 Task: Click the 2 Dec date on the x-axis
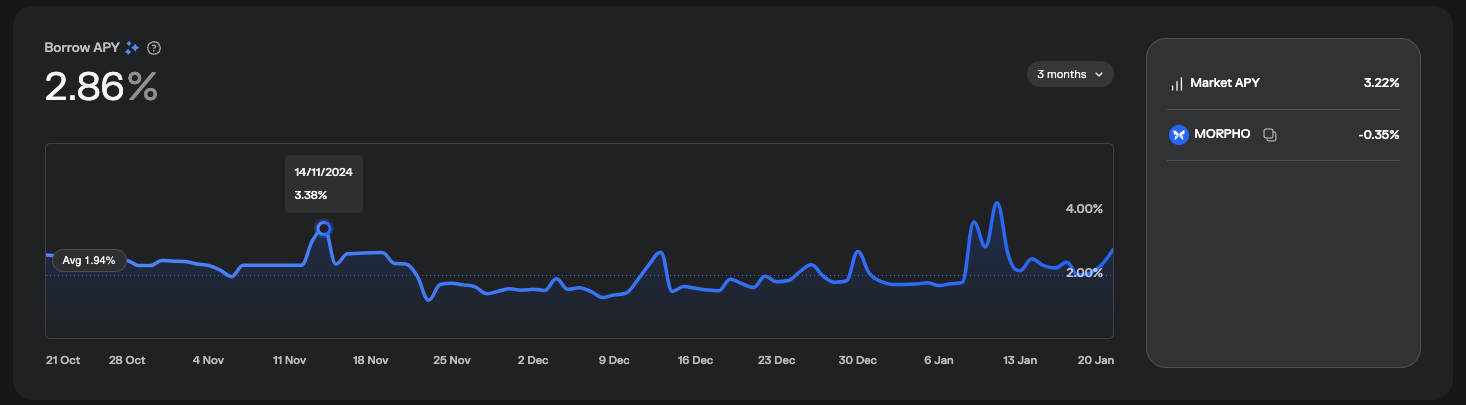coord(531,360)
